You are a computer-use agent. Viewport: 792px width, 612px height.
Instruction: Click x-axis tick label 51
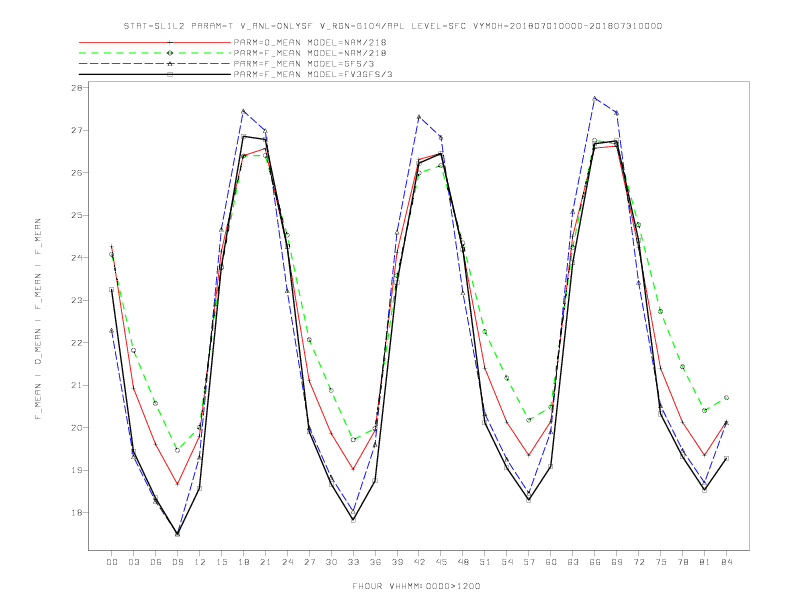pos(485,562)
